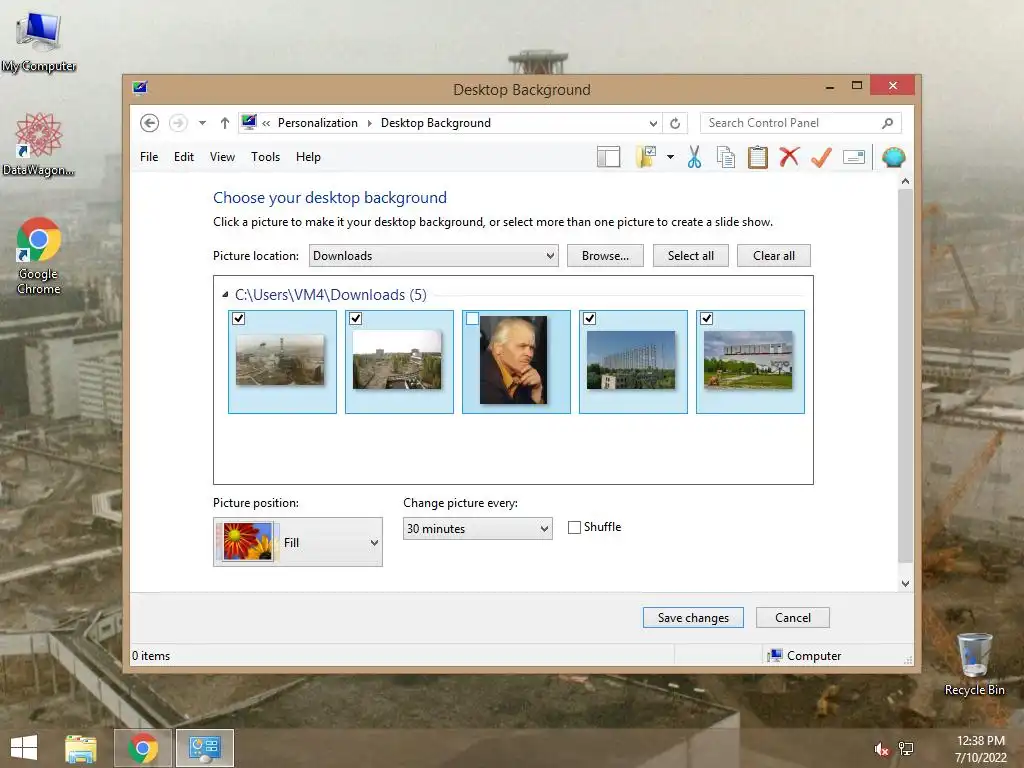1024x768 pixels.
Task: Click the Google Chrome desktop shortcut
Action: click(39, 256)
